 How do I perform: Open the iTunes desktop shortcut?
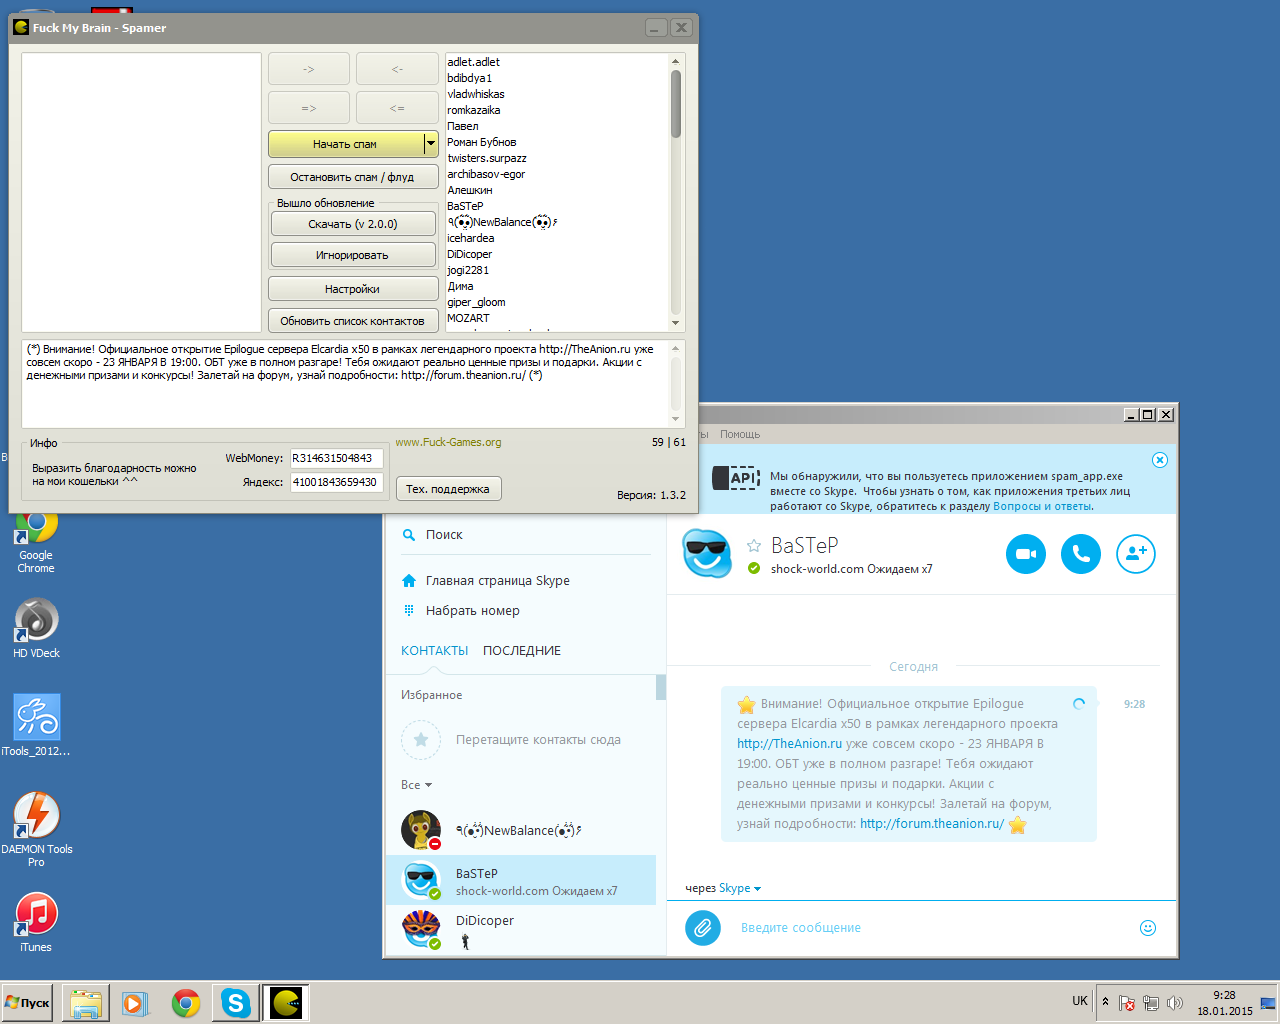[x=36, y=921]
